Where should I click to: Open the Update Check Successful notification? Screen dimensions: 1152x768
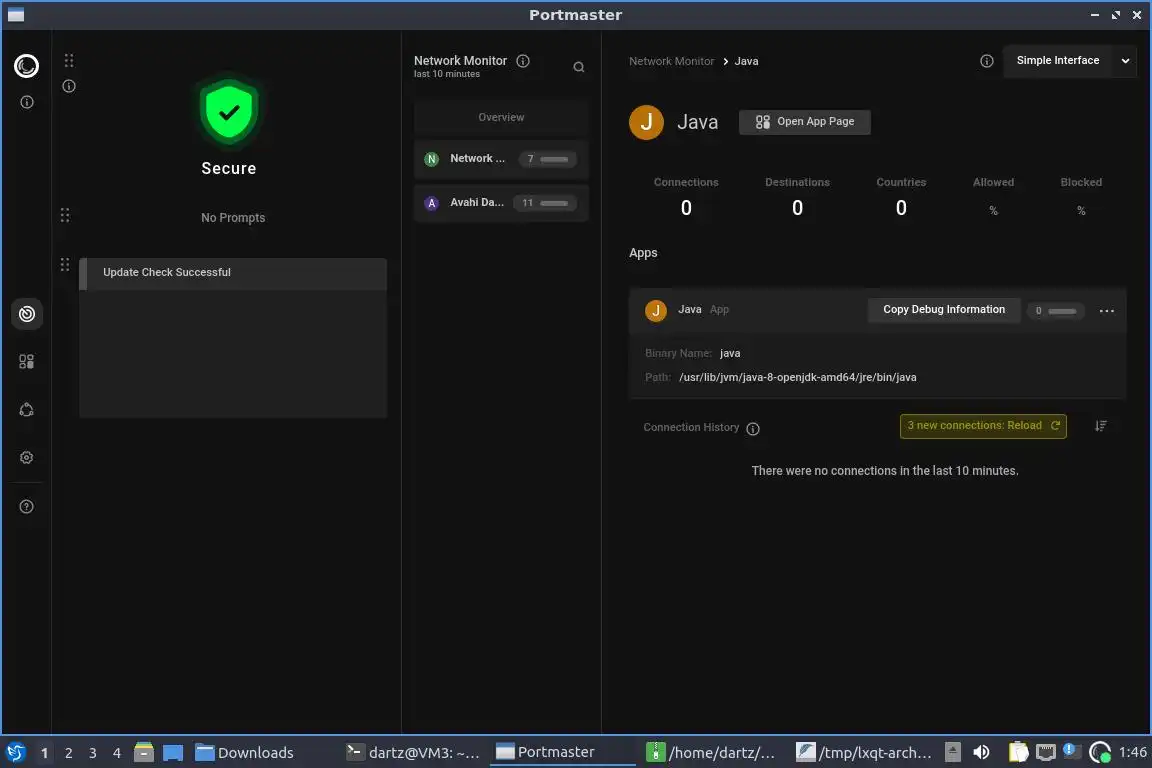[x=233, y=273]
